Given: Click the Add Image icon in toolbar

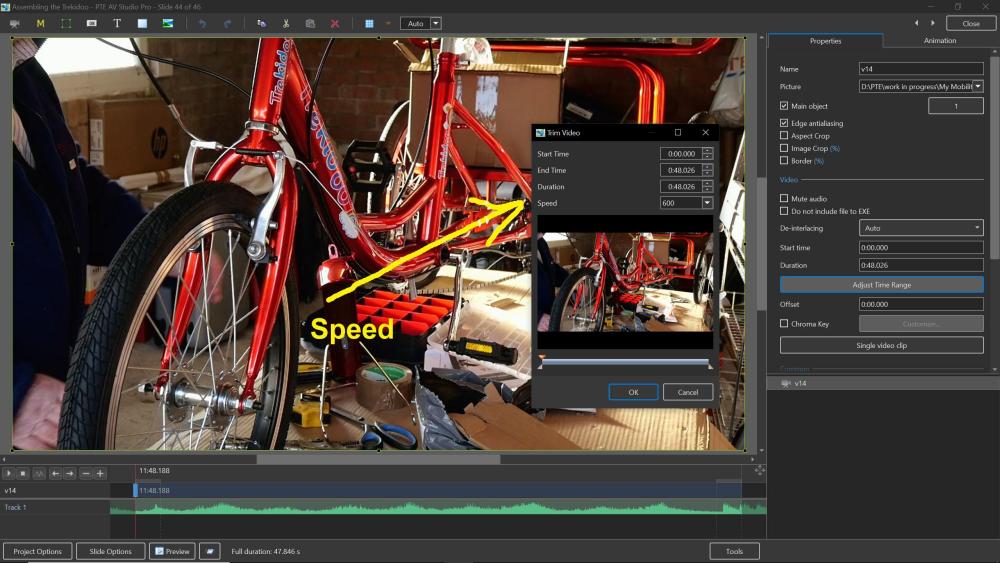Looking at the screenshot, I should click(x=168, y=23).
